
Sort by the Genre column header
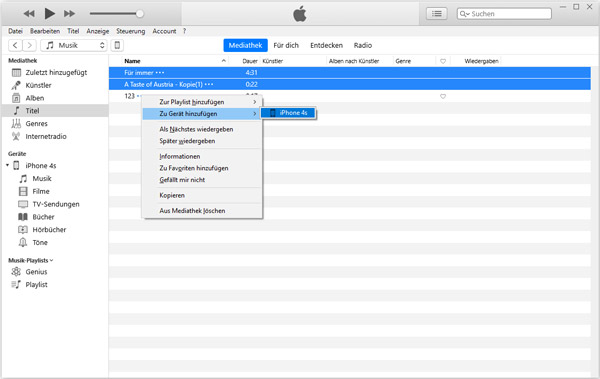pos(403,61)
